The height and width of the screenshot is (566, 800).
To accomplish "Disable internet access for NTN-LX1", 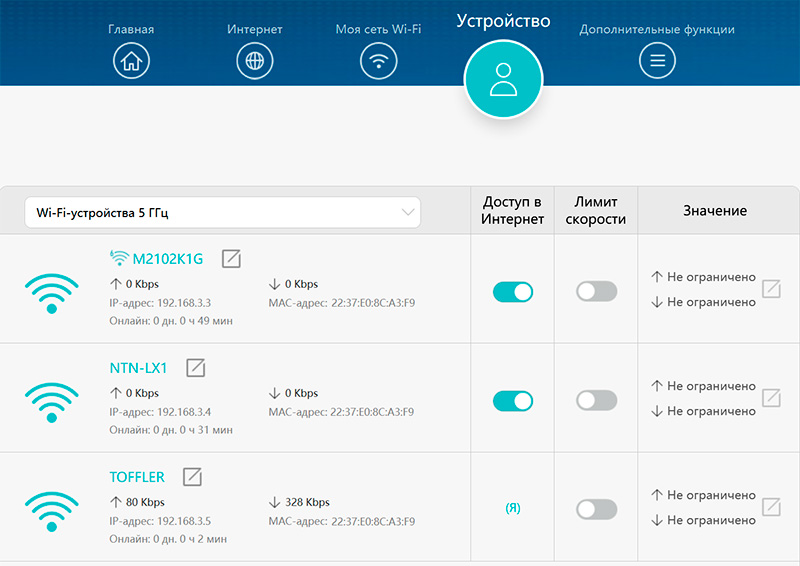I will [x=513, y=401].
